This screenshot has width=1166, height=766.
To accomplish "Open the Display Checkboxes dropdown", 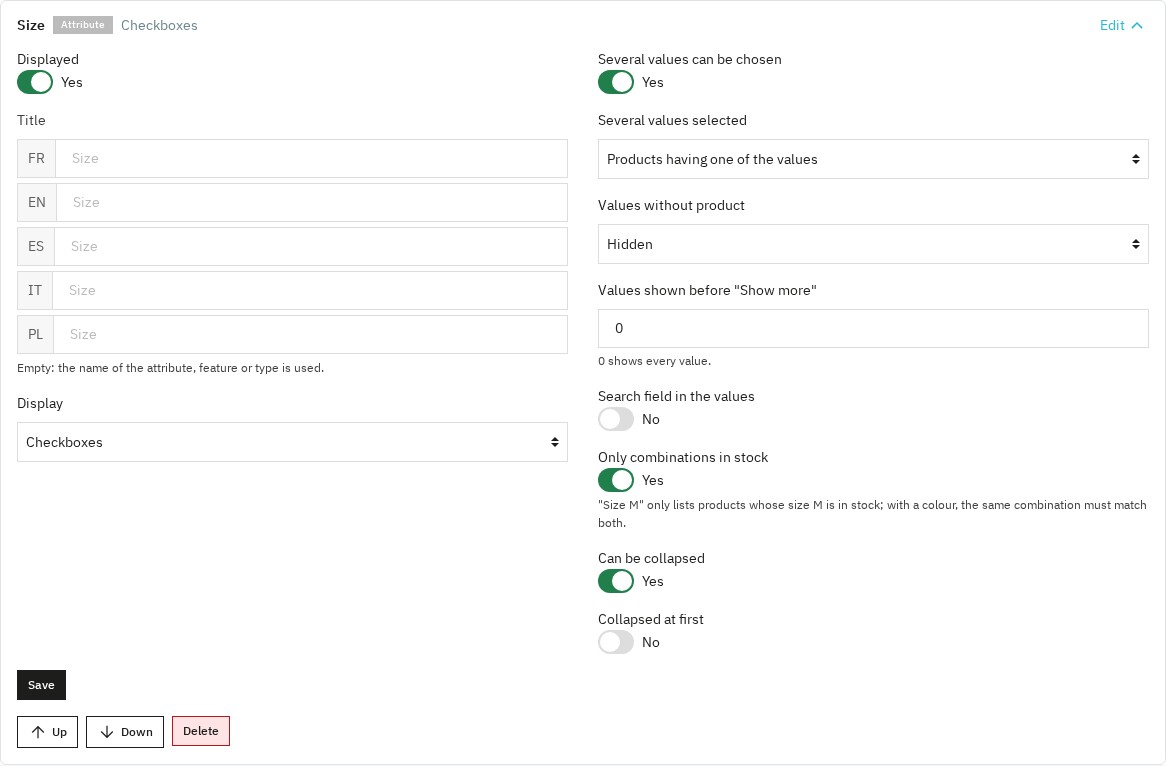I will [292, 442].
